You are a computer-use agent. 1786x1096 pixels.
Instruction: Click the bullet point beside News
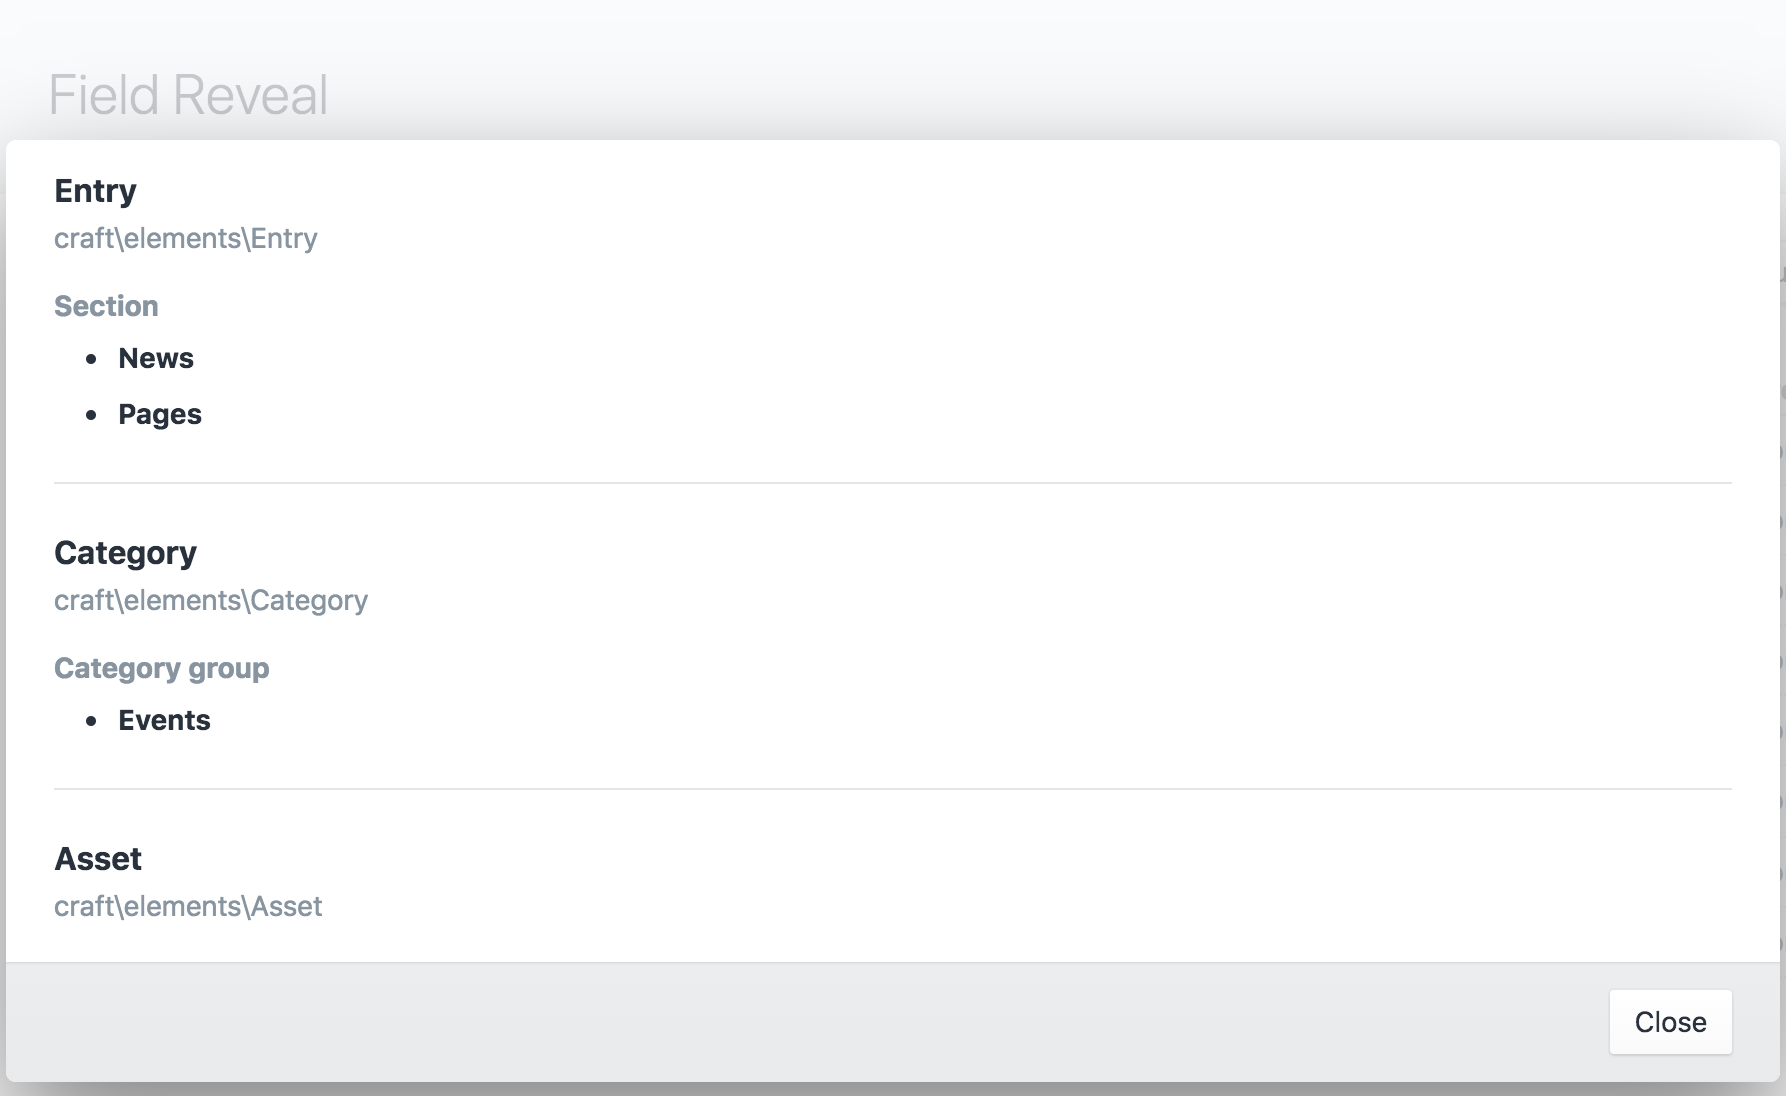92,359
